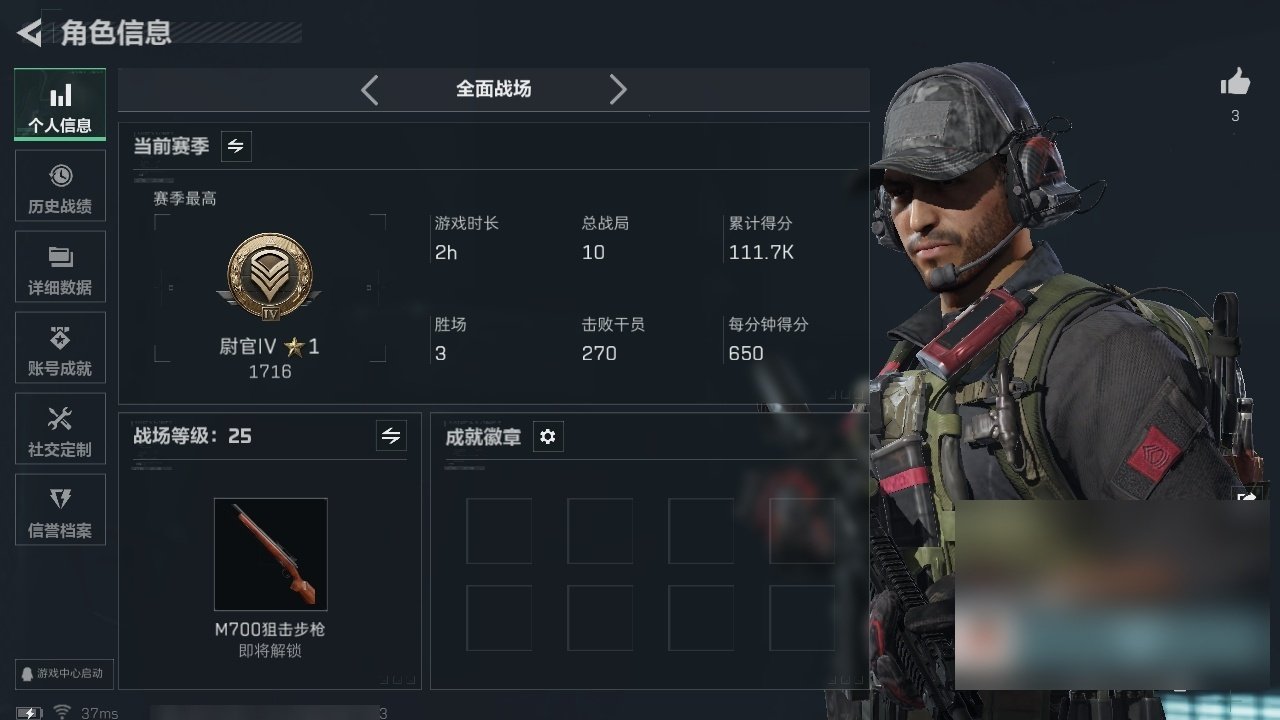This screenshot has height=720, width=1280.
Task: Click the 尉官IV rank badge emblem
Action: 269,277
